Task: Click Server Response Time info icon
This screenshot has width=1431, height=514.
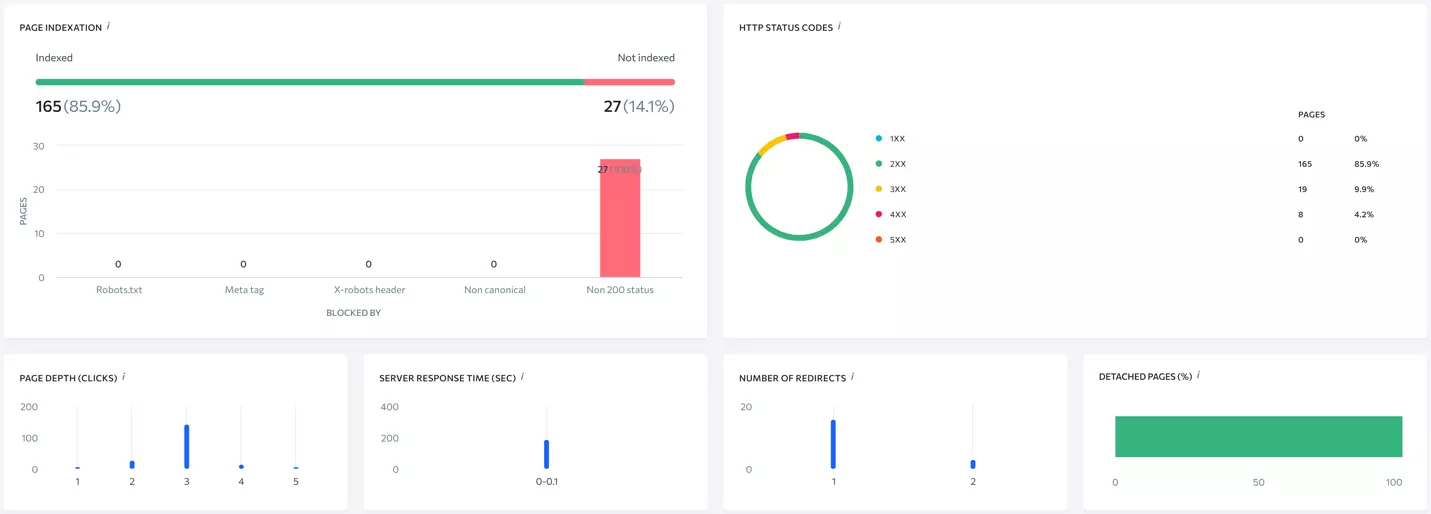Action: [x=522, y=377]
